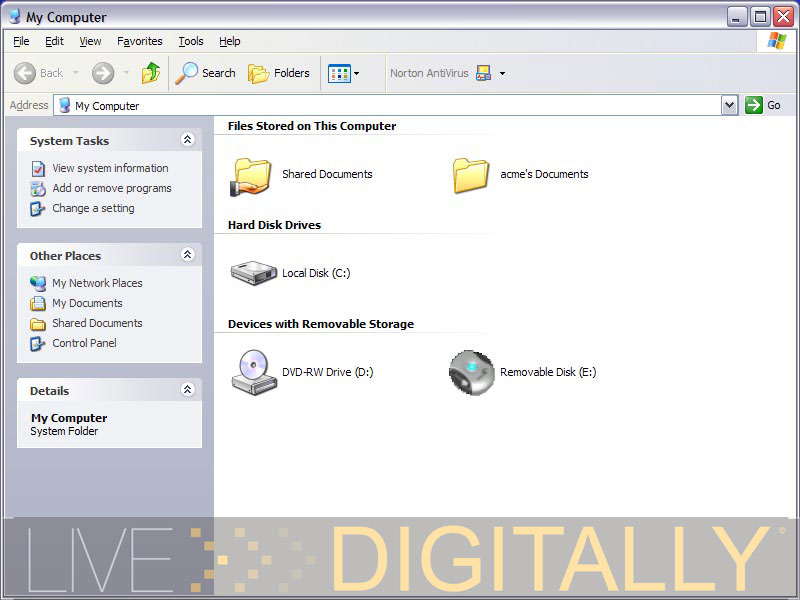Open the Control Panel link
Image resolution: width=800 pixels, height=600 pixels.
pyautogui.click(x=84, y=343)
